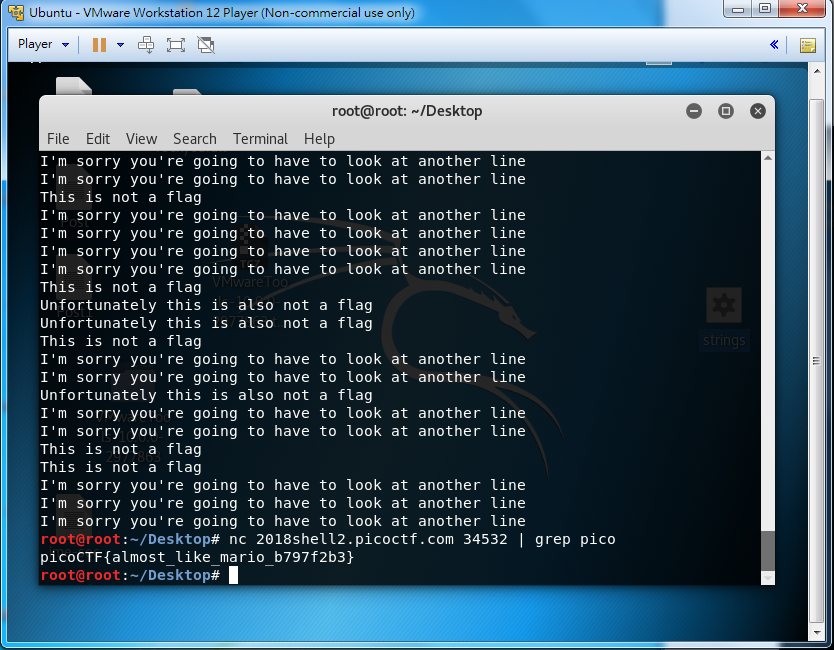Click the terminal title root@root: ~/Desktop

(407, 111)
